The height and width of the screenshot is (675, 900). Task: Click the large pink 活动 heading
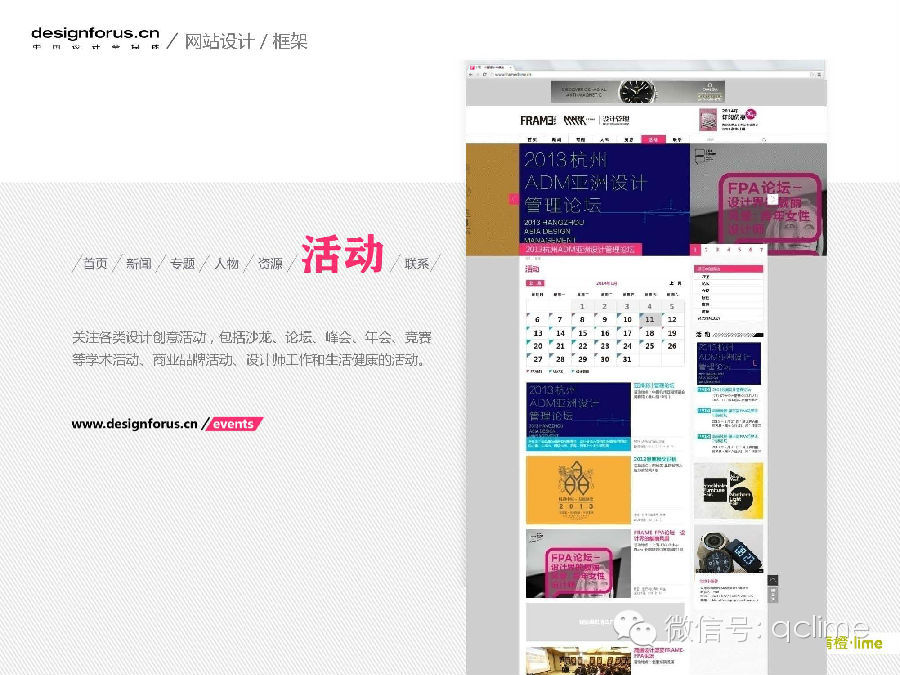coord(343,254)
